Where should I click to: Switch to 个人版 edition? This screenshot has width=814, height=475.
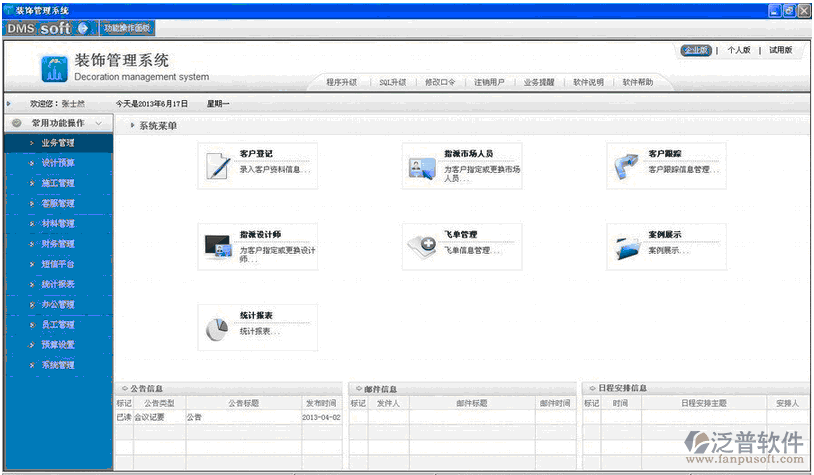pos(738,50)
